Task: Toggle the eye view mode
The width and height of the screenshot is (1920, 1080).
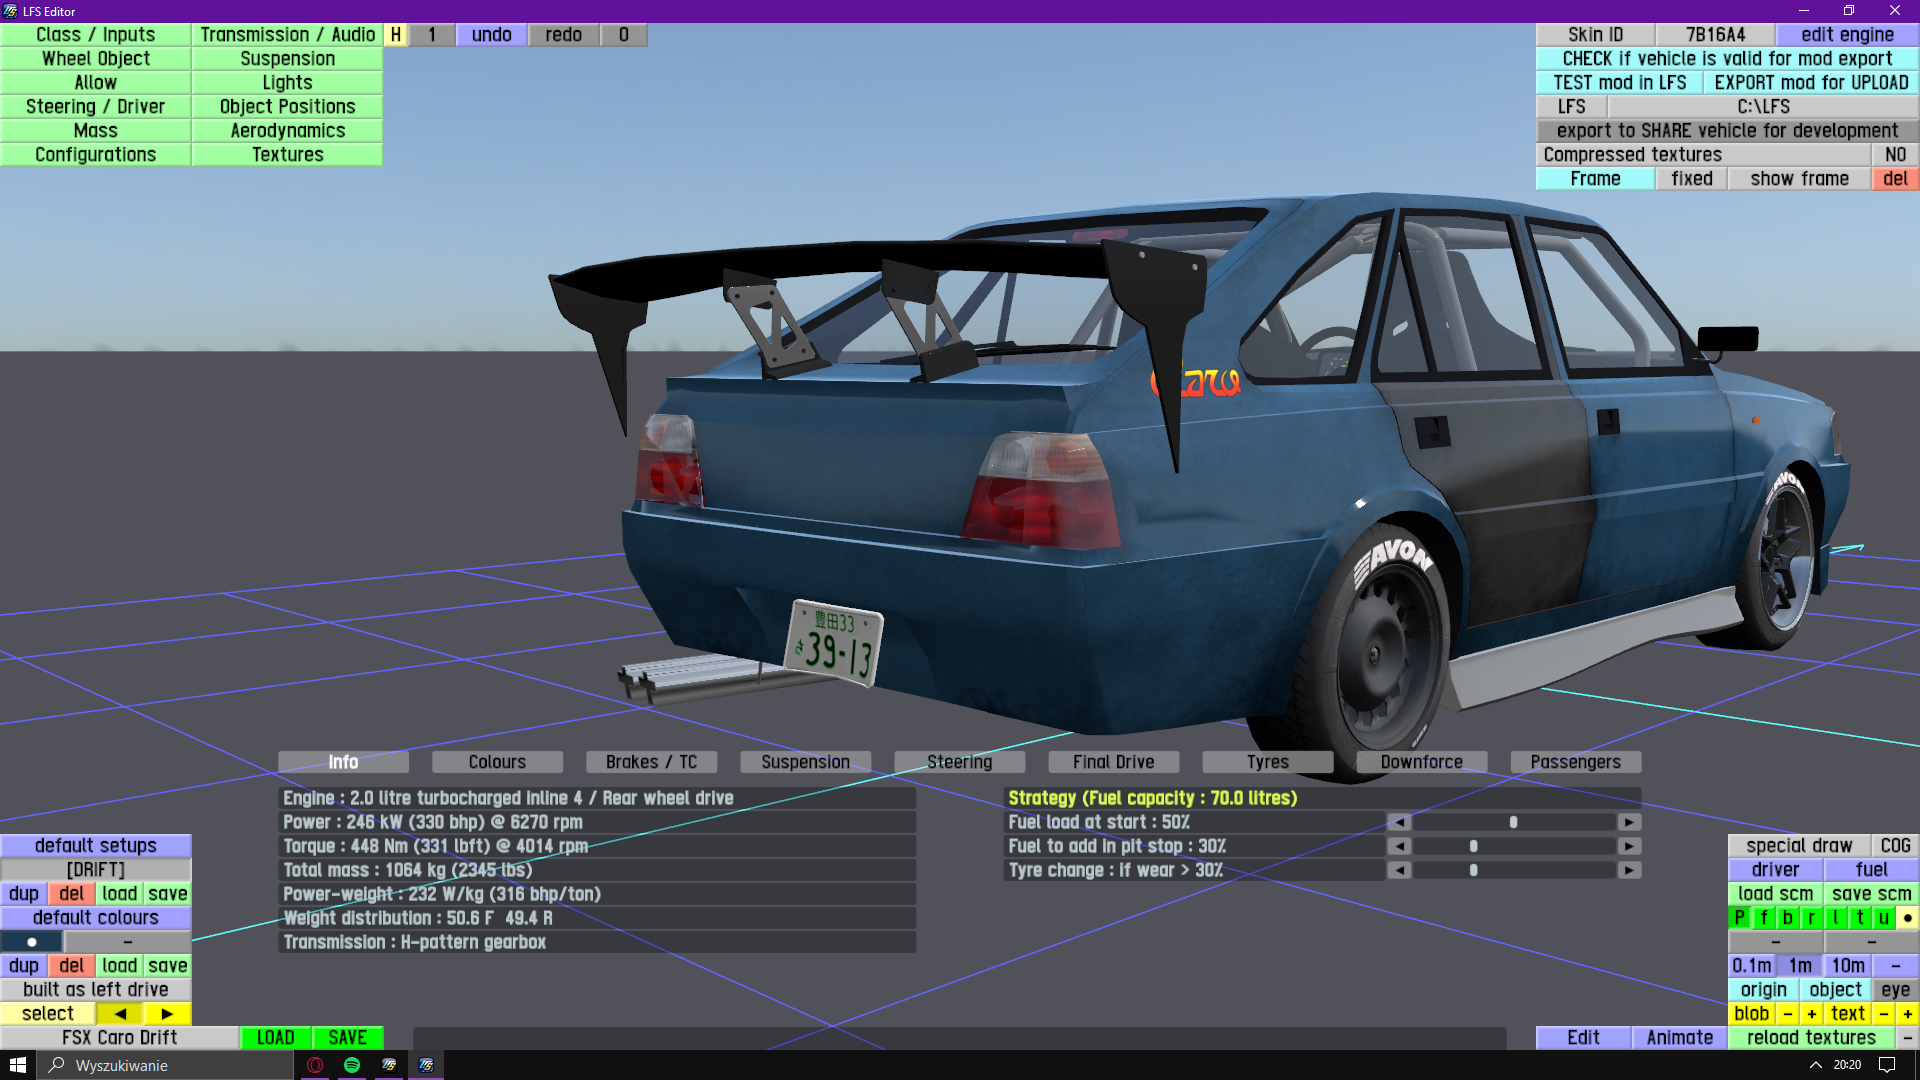Action: coord(1895,990)
